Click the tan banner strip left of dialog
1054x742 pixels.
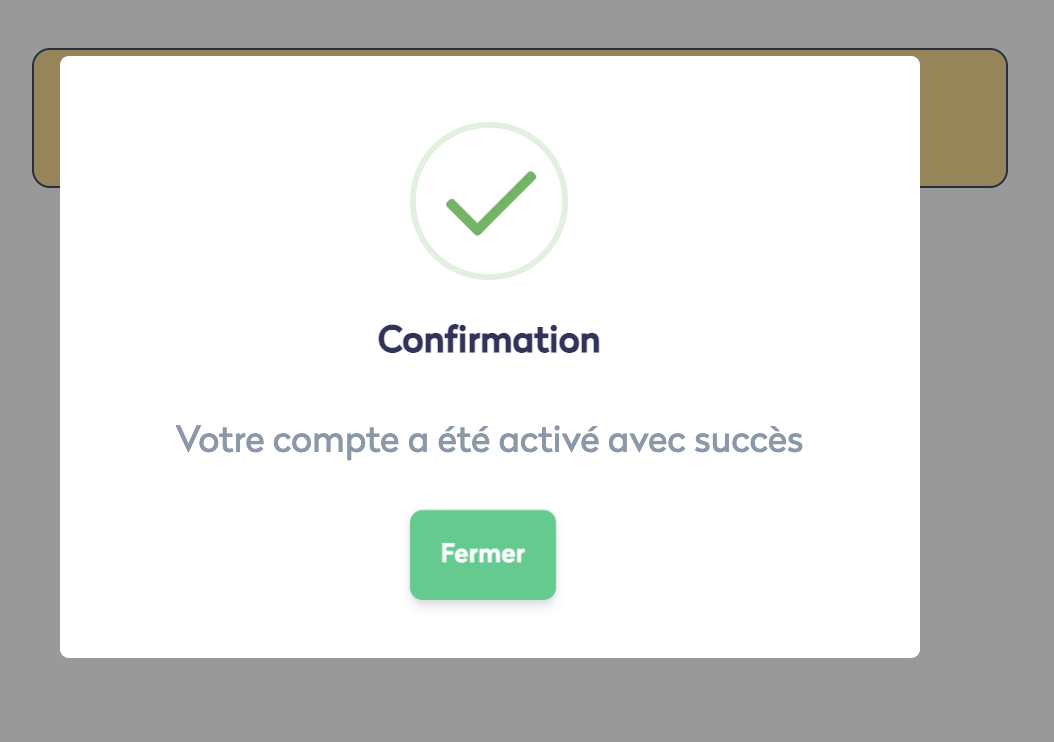pos(47,118)
